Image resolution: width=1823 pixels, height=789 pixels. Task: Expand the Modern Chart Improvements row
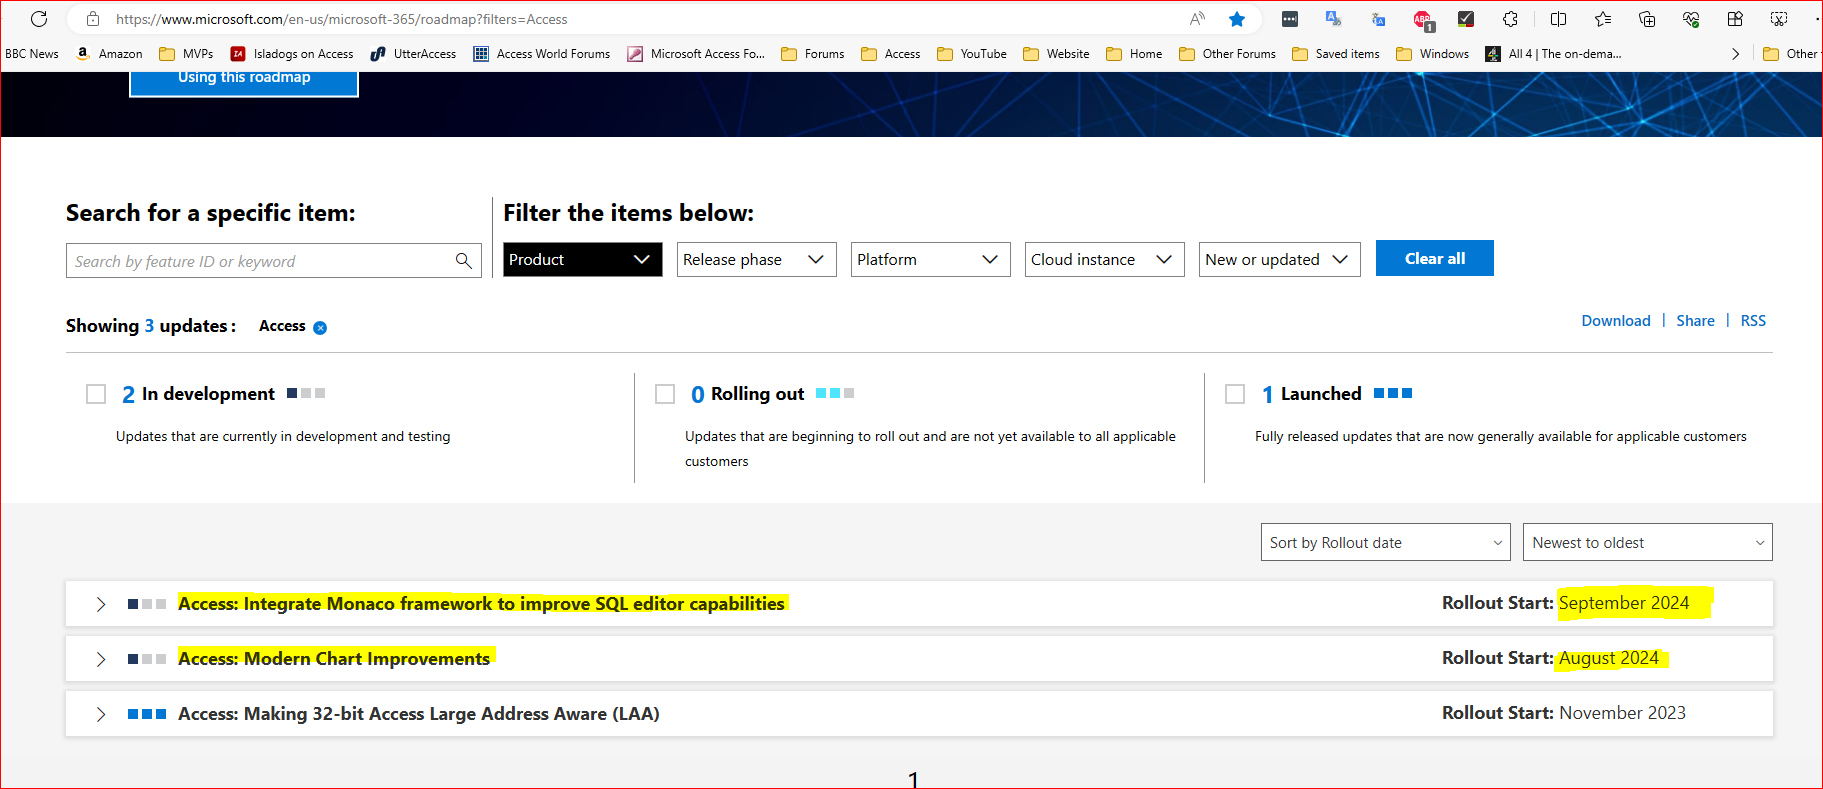[x=101, y=659]
